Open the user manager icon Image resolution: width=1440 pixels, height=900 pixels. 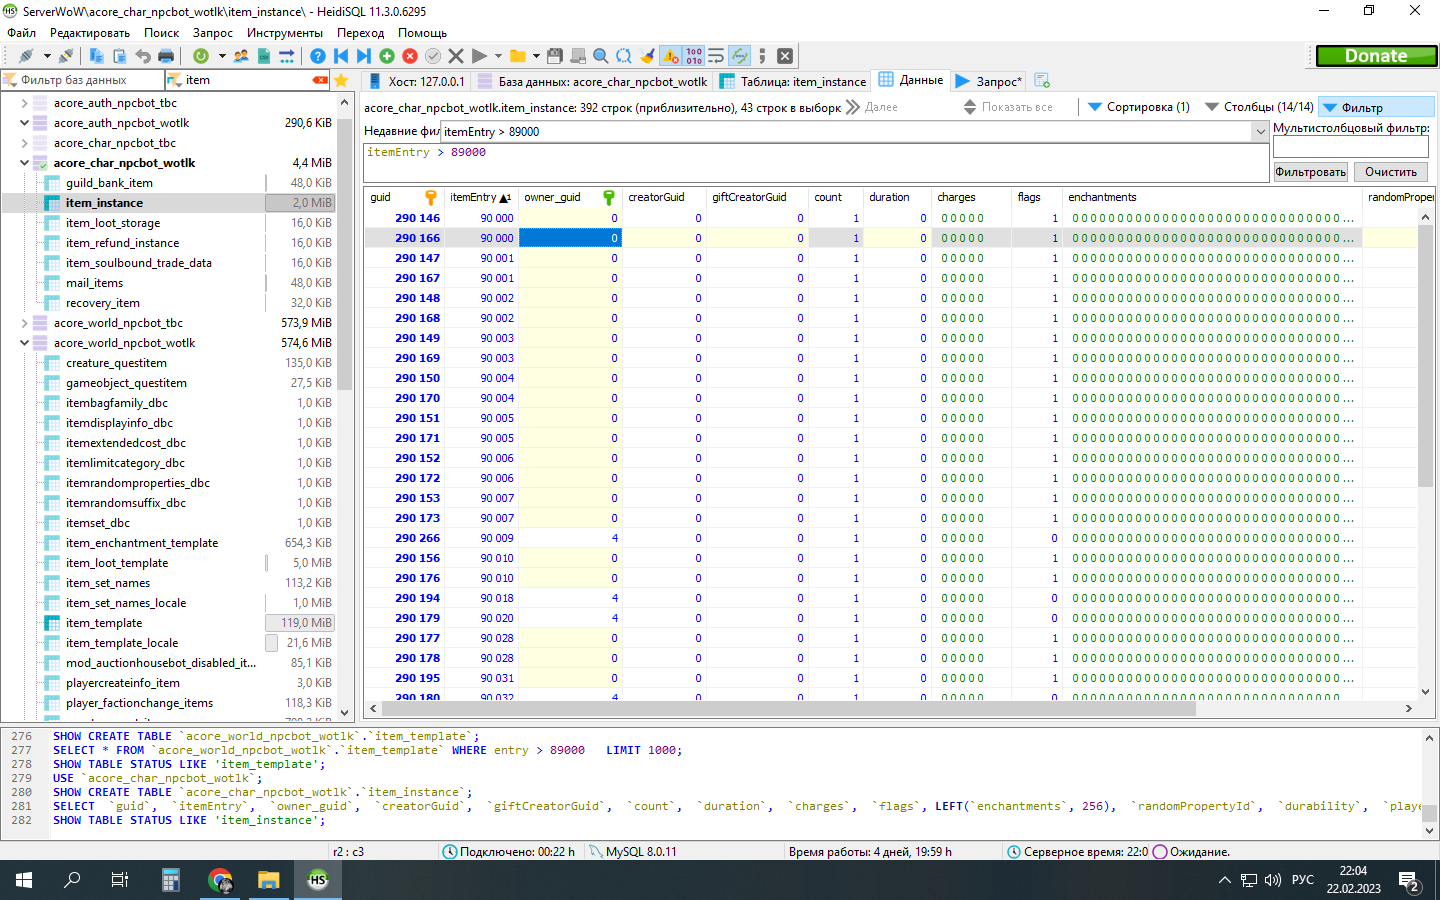click(241, 56)
